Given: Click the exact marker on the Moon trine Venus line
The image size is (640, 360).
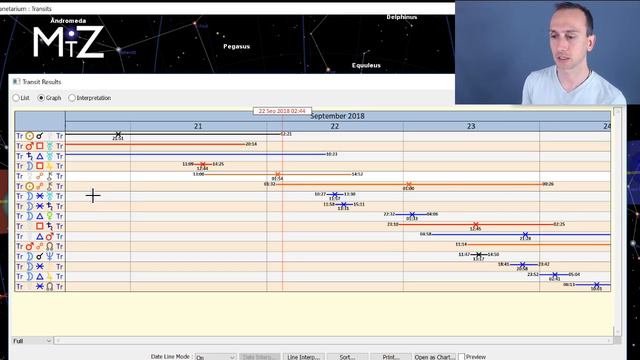Looking at the screenshot, I should [412, 214].
